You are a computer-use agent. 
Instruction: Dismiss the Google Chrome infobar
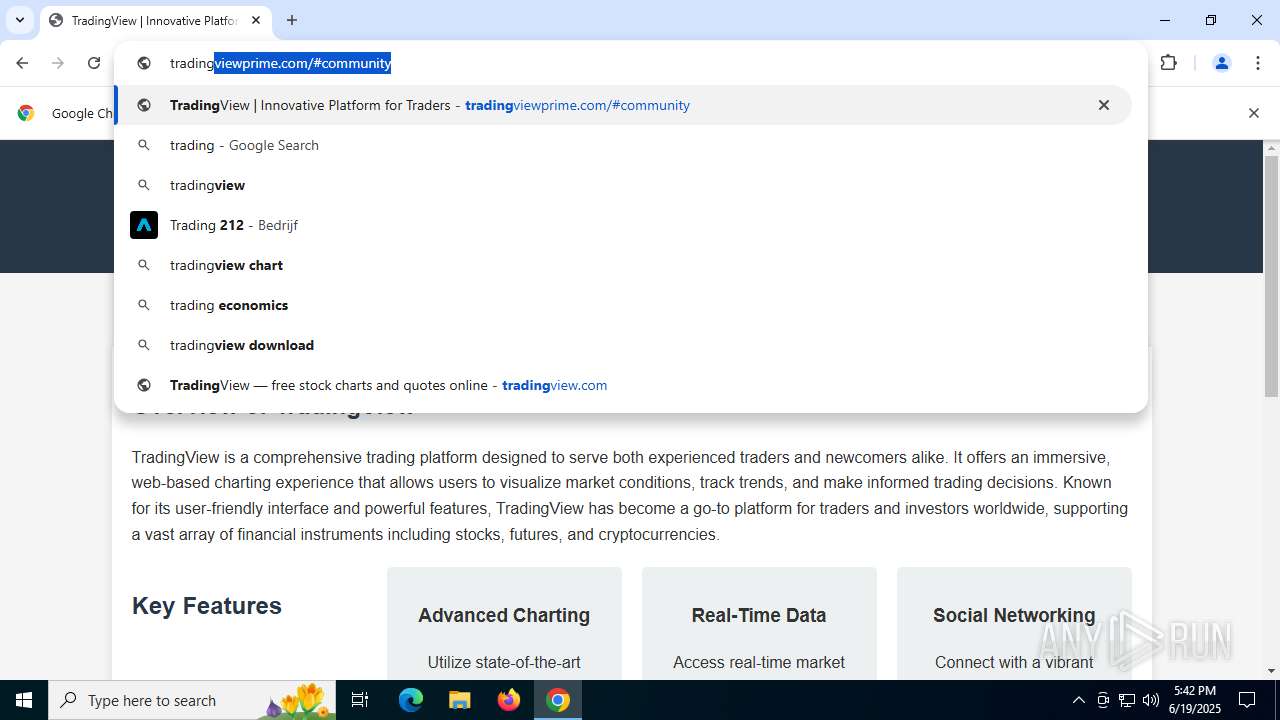coord(1253,113)
